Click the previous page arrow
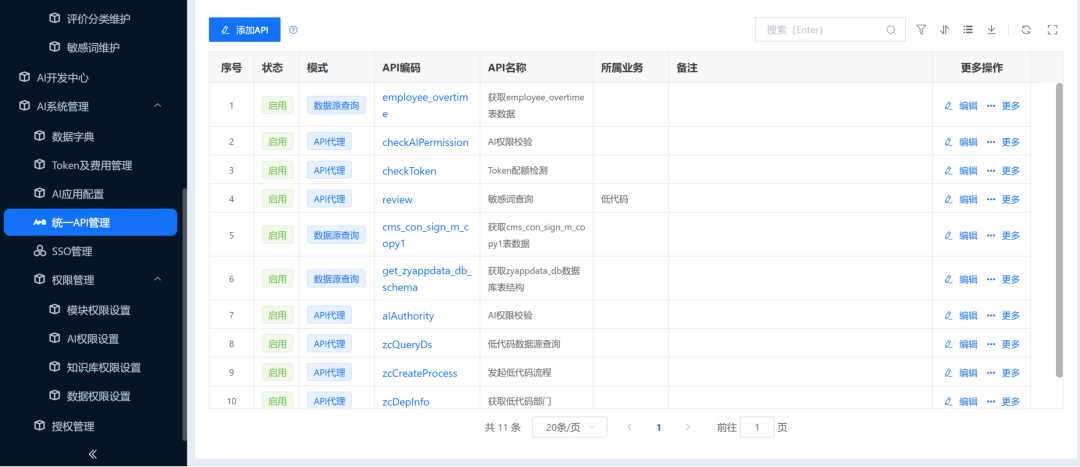 coord(630,427)
